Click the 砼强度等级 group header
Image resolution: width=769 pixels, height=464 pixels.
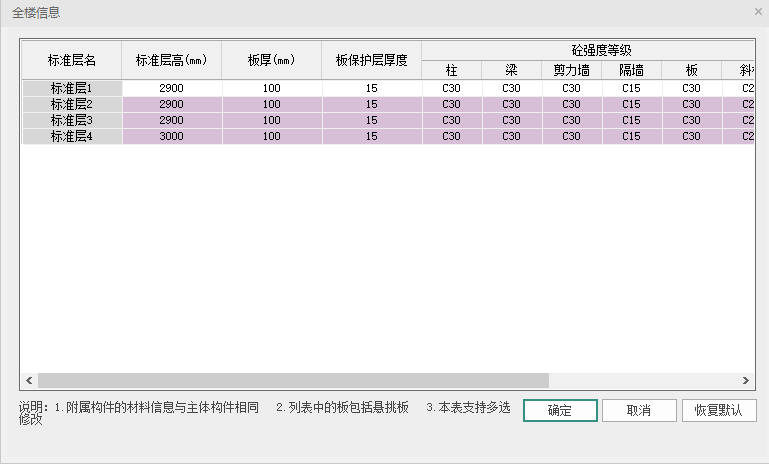coord(588,50)
